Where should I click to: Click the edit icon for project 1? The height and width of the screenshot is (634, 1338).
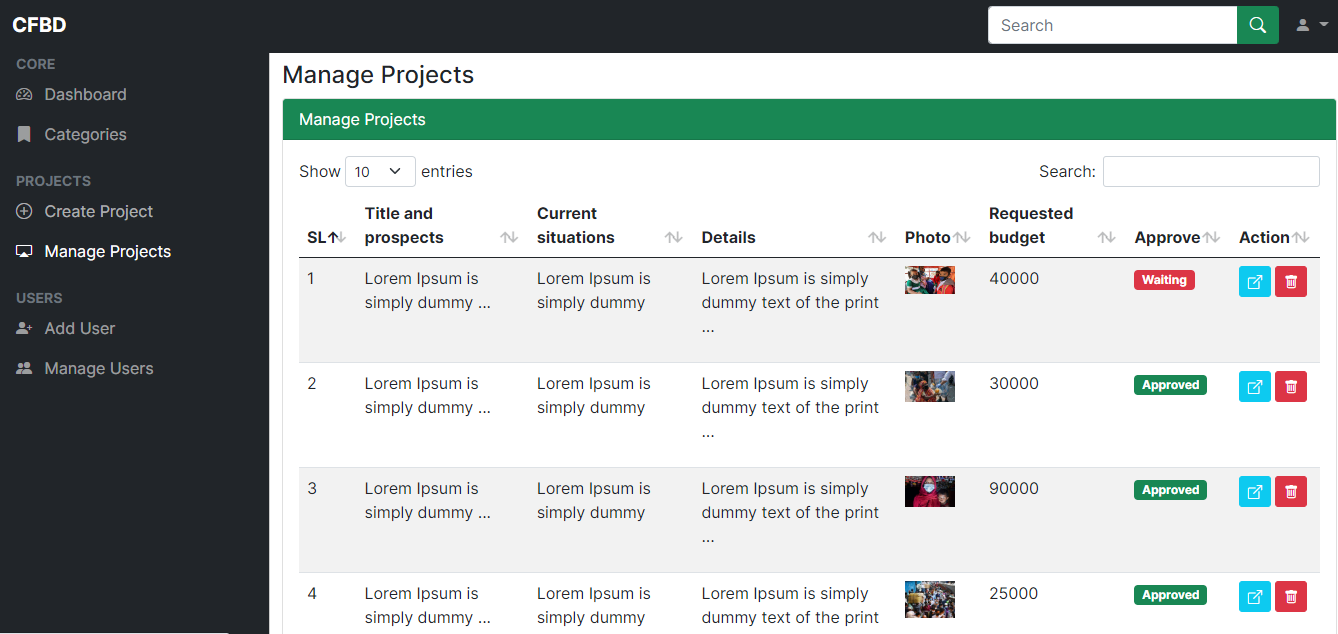1254,282
